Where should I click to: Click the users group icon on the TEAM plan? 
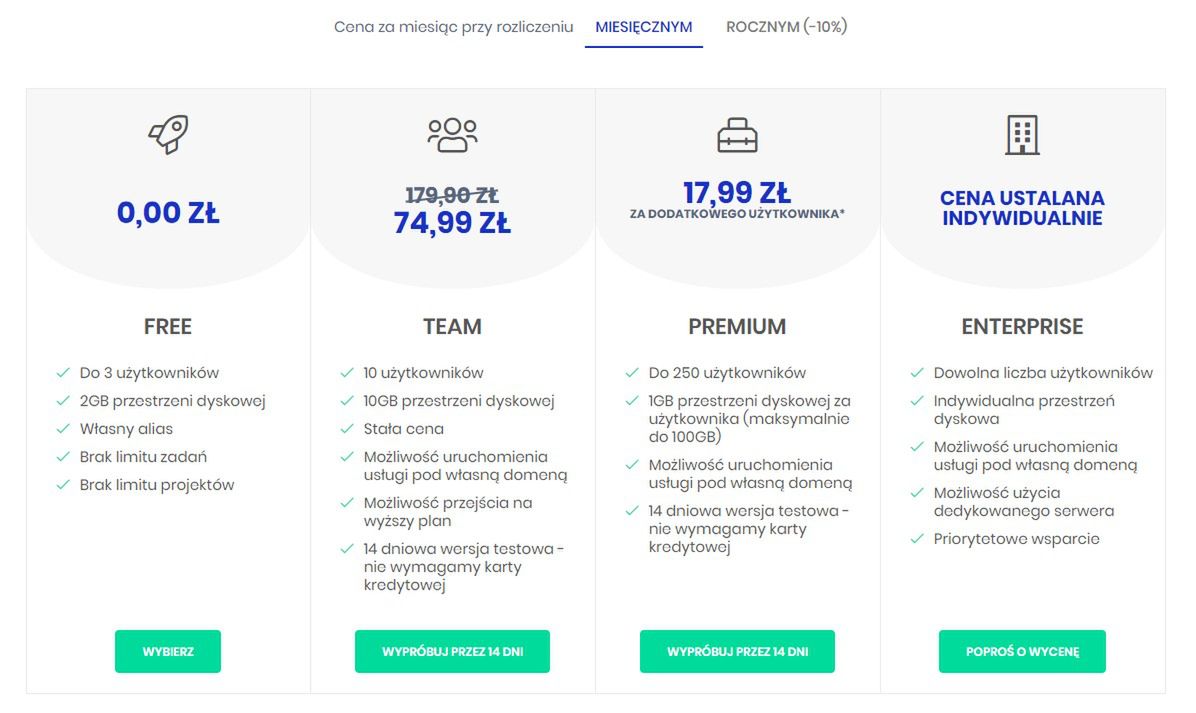pos(452,135)
